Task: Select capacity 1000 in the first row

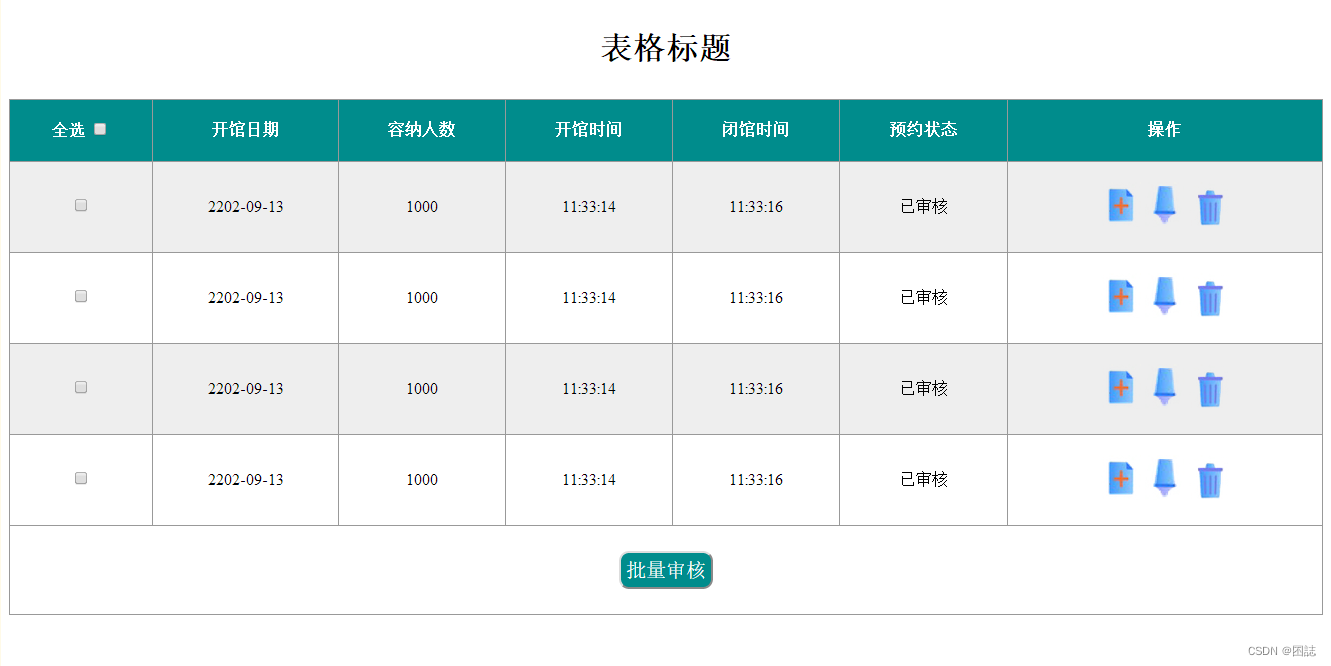Action: [422, 207]
